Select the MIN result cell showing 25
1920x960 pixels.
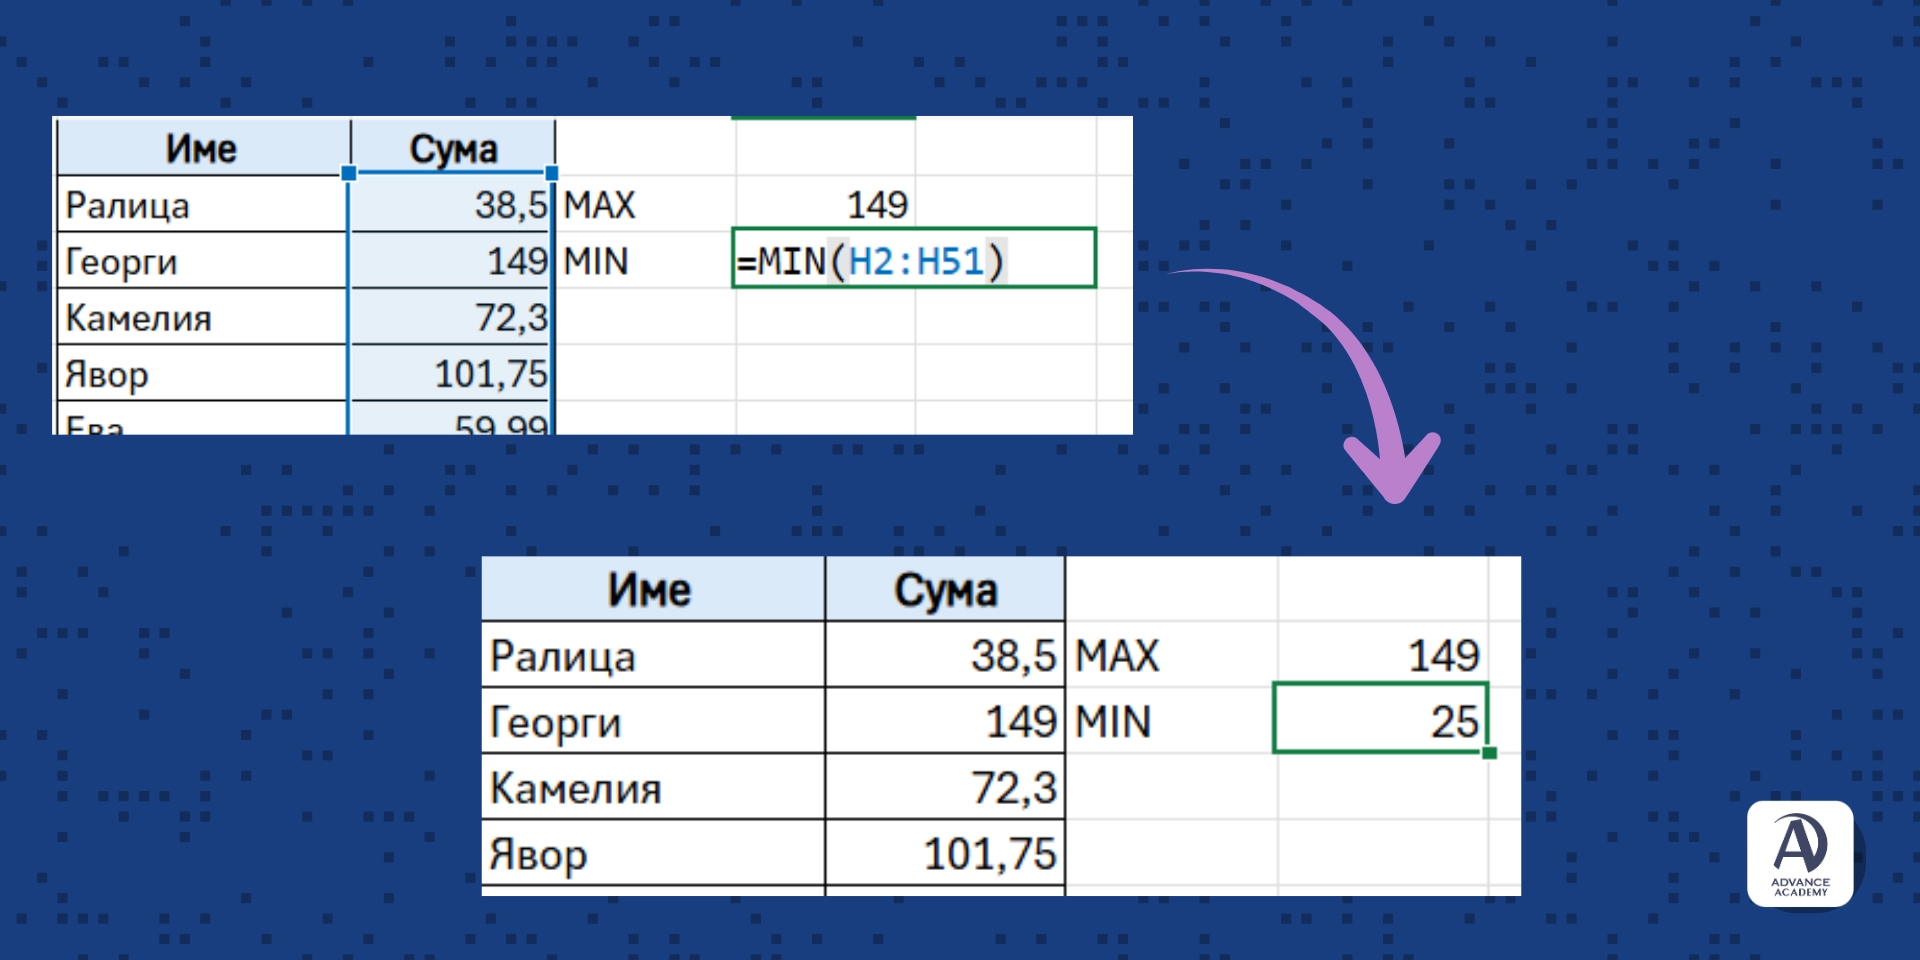coord(1381,718)
